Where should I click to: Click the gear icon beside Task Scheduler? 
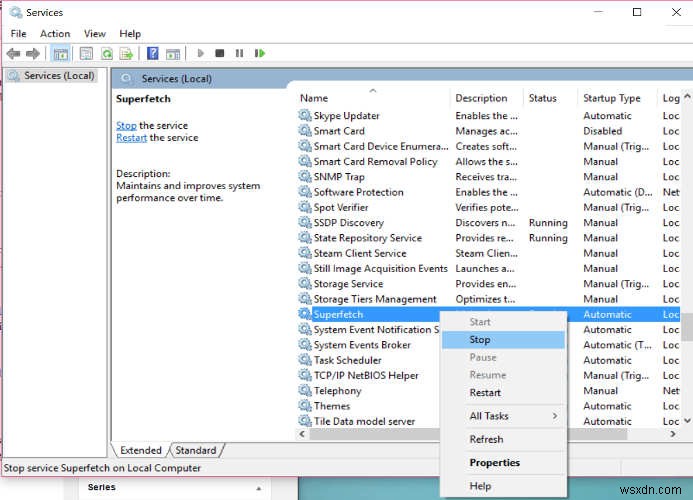pyautogui.click(x=305, y=360)
